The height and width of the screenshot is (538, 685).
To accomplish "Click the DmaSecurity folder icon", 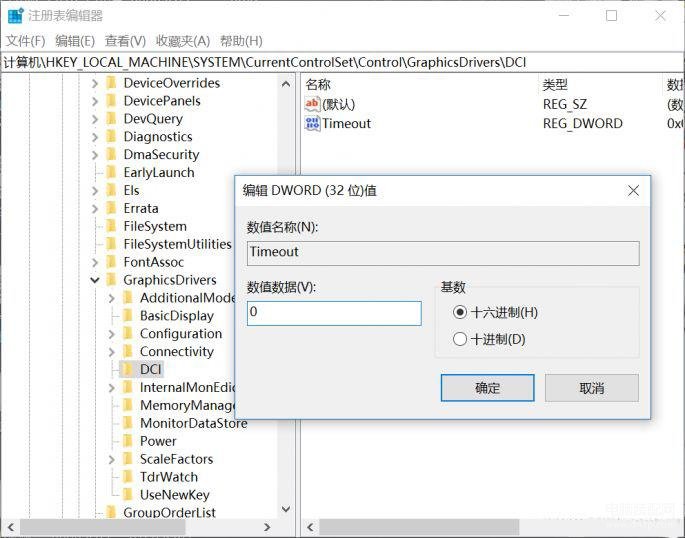I will coord(111,155).
